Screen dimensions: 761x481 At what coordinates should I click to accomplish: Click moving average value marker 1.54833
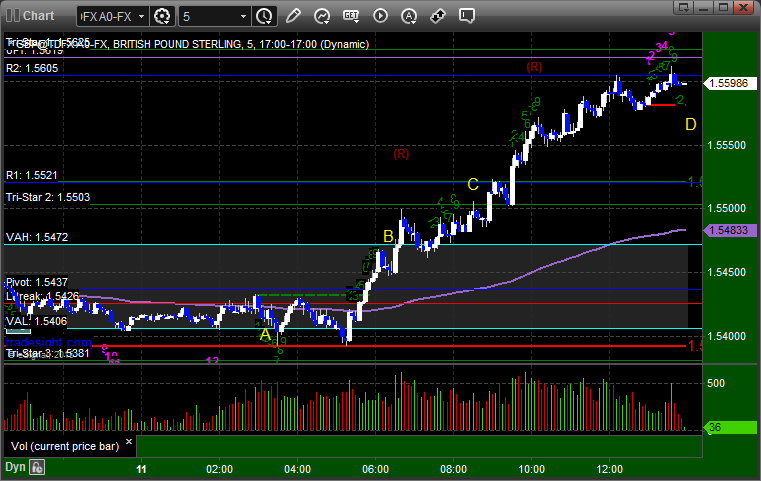pos(728,230)
